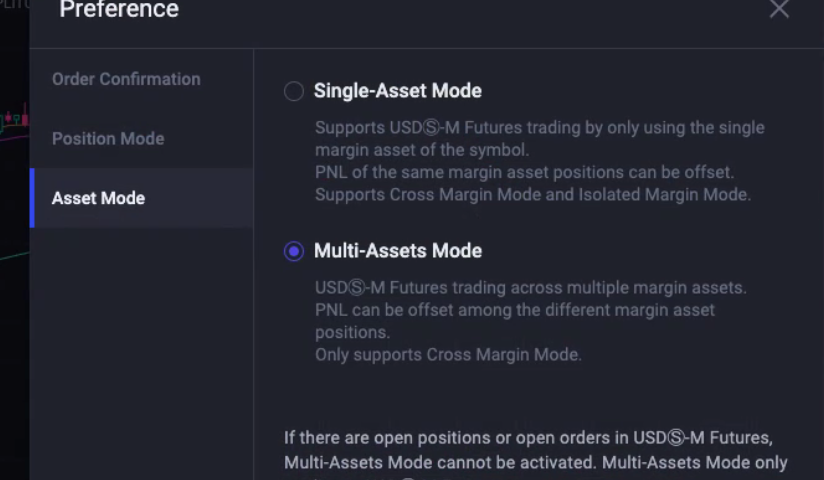
Task: Switch to the Position Mode tab
Action: [108, 138]
